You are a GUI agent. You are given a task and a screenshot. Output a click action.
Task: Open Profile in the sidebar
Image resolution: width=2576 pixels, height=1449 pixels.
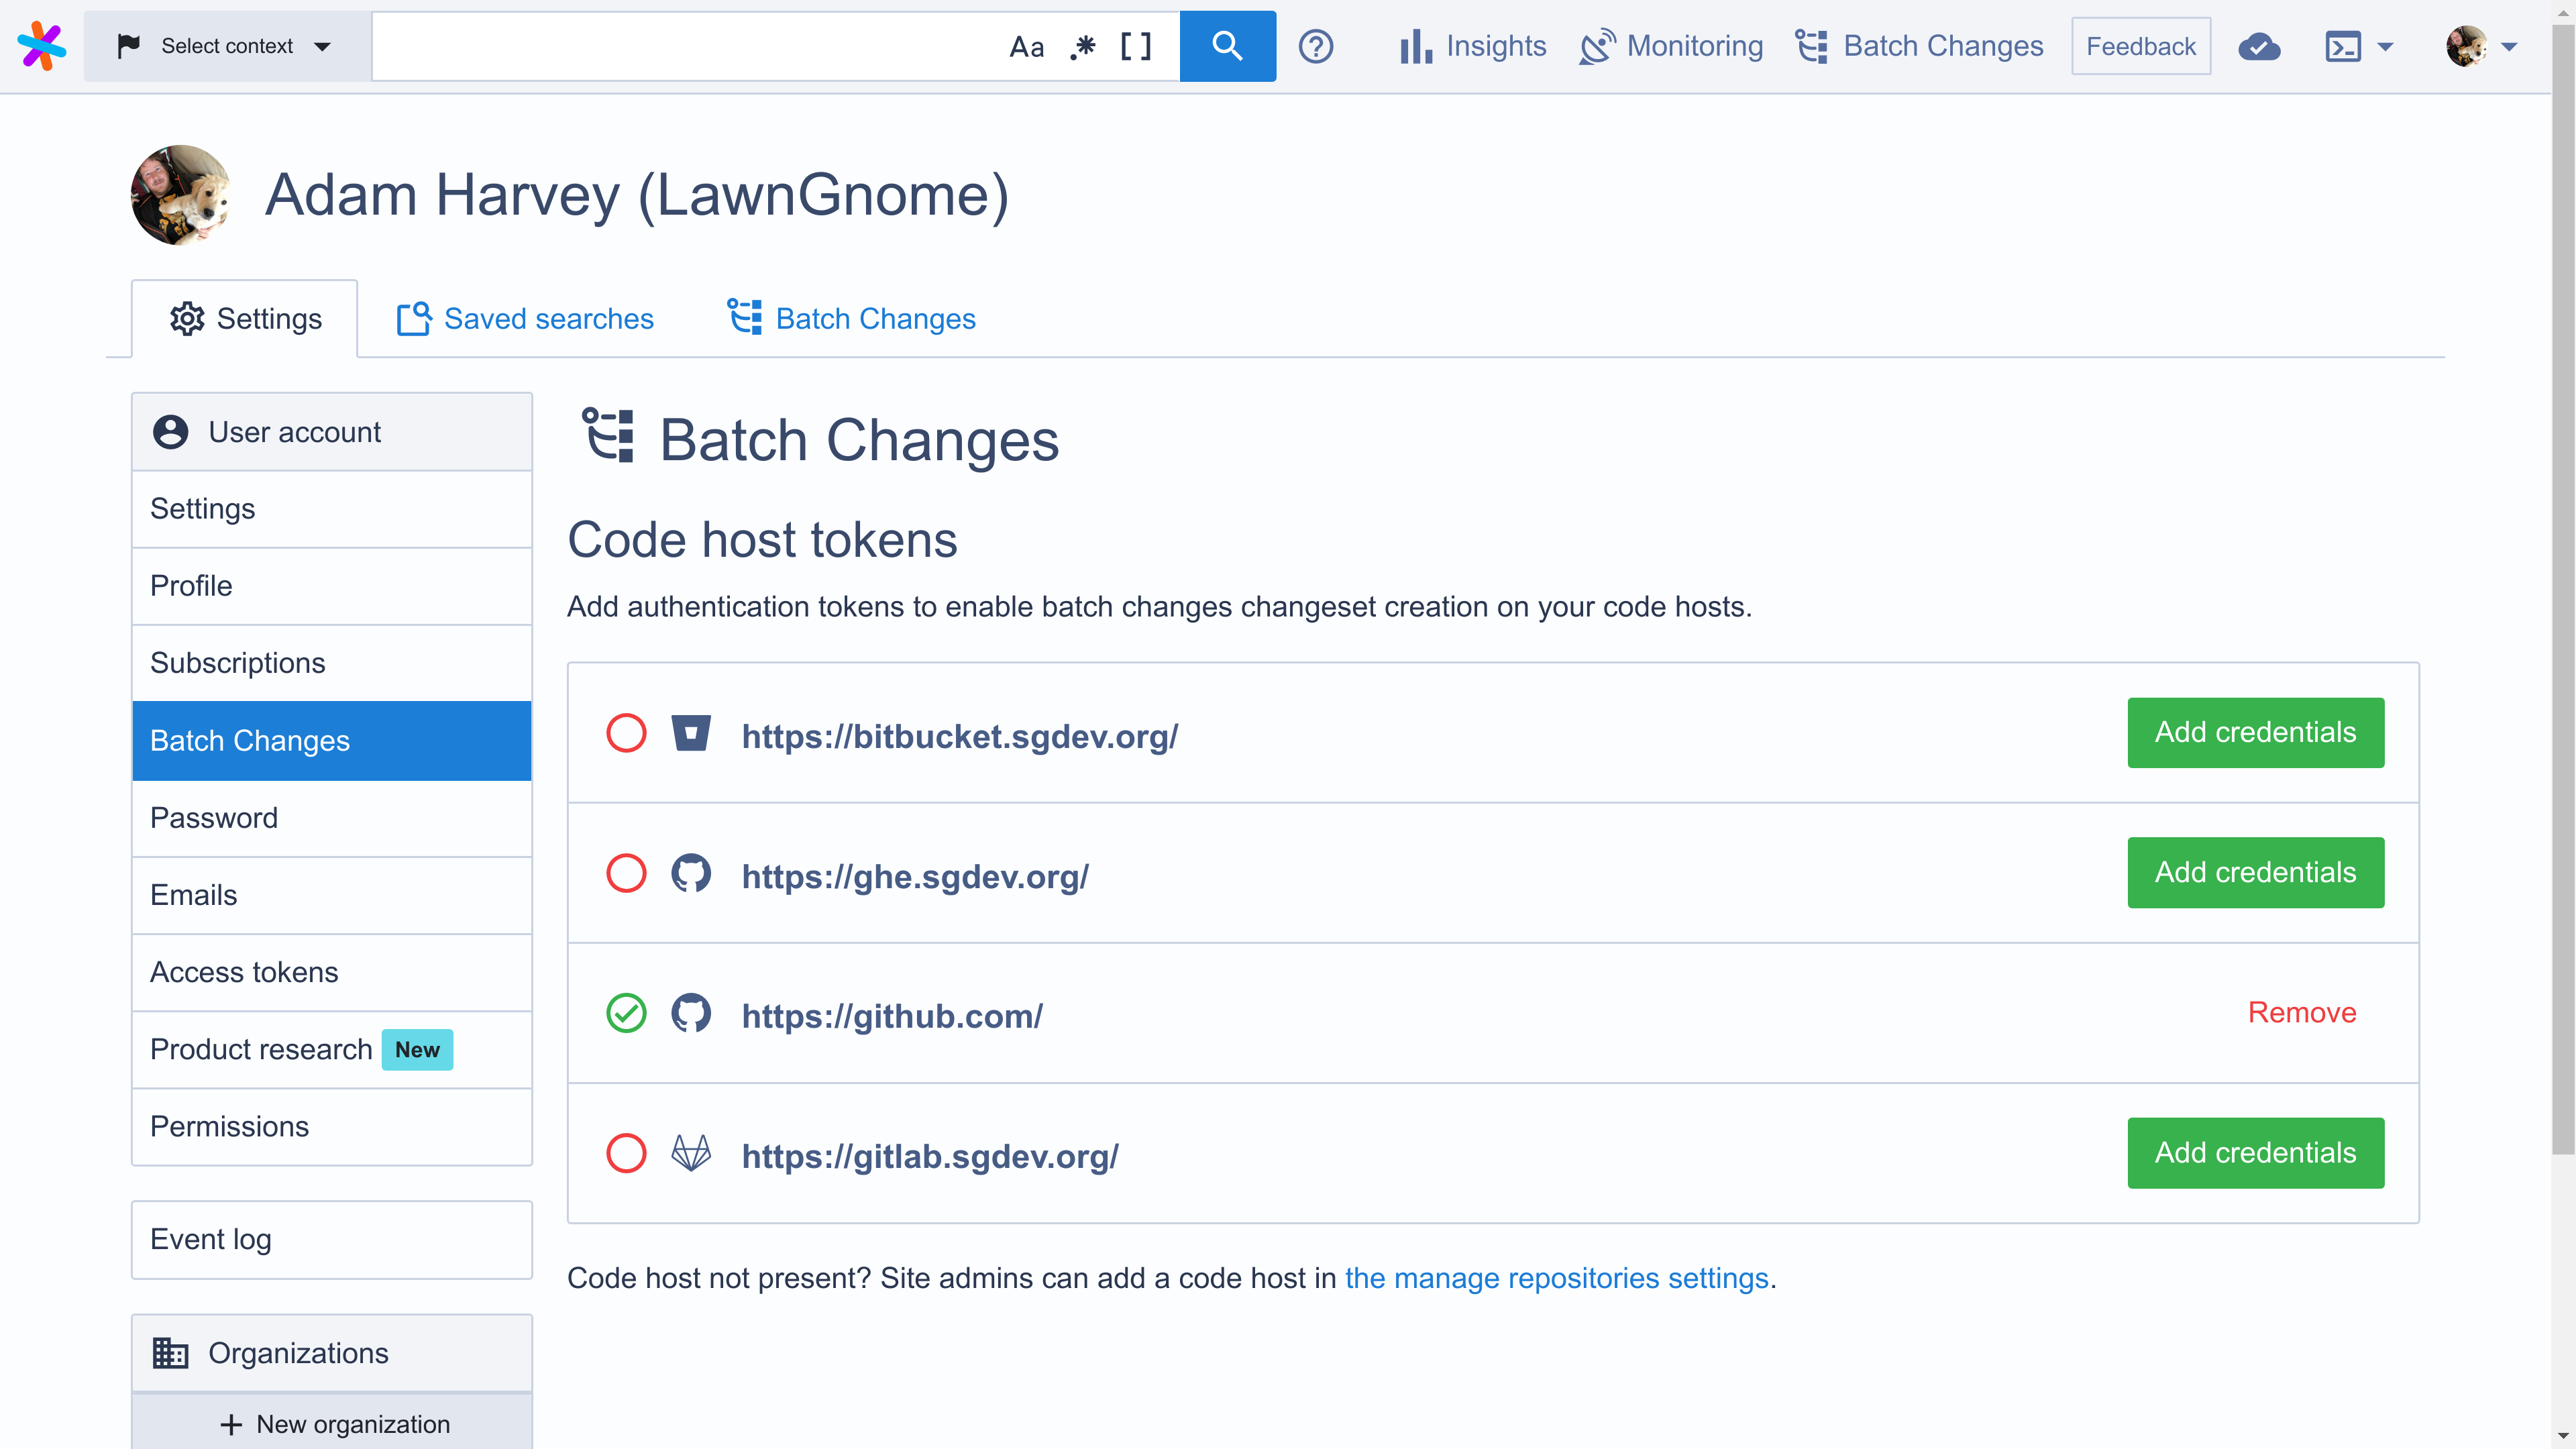pyautogui.click(x=332, y=586)
